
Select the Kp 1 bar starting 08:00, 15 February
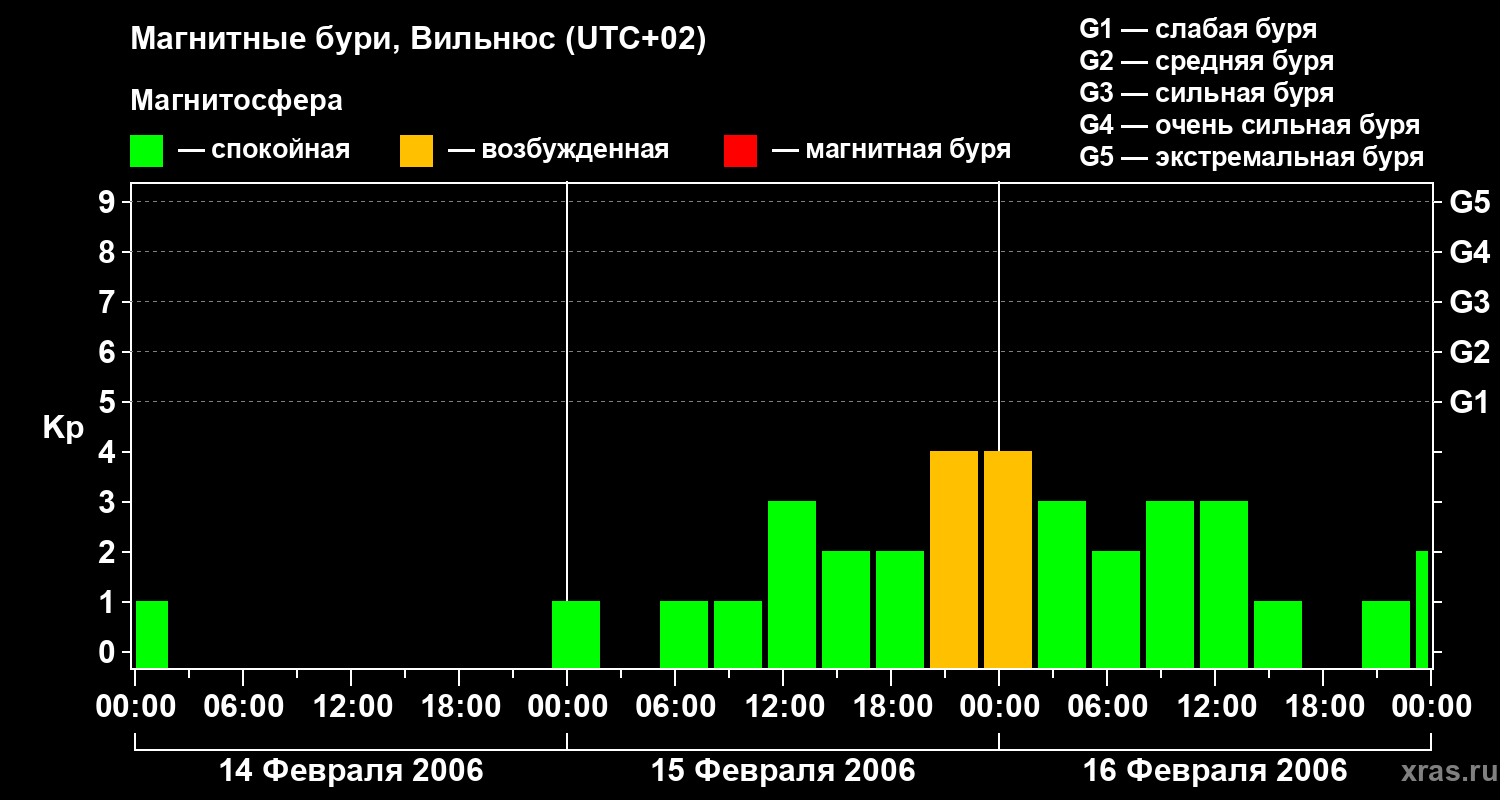pyautogui.click(x=738, y=635)
